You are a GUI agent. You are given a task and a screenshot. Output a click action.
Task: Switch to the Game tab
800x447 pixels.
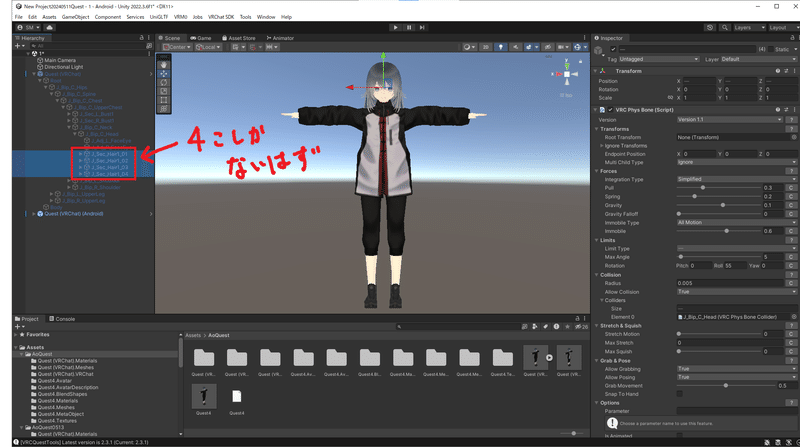(201, 38)
